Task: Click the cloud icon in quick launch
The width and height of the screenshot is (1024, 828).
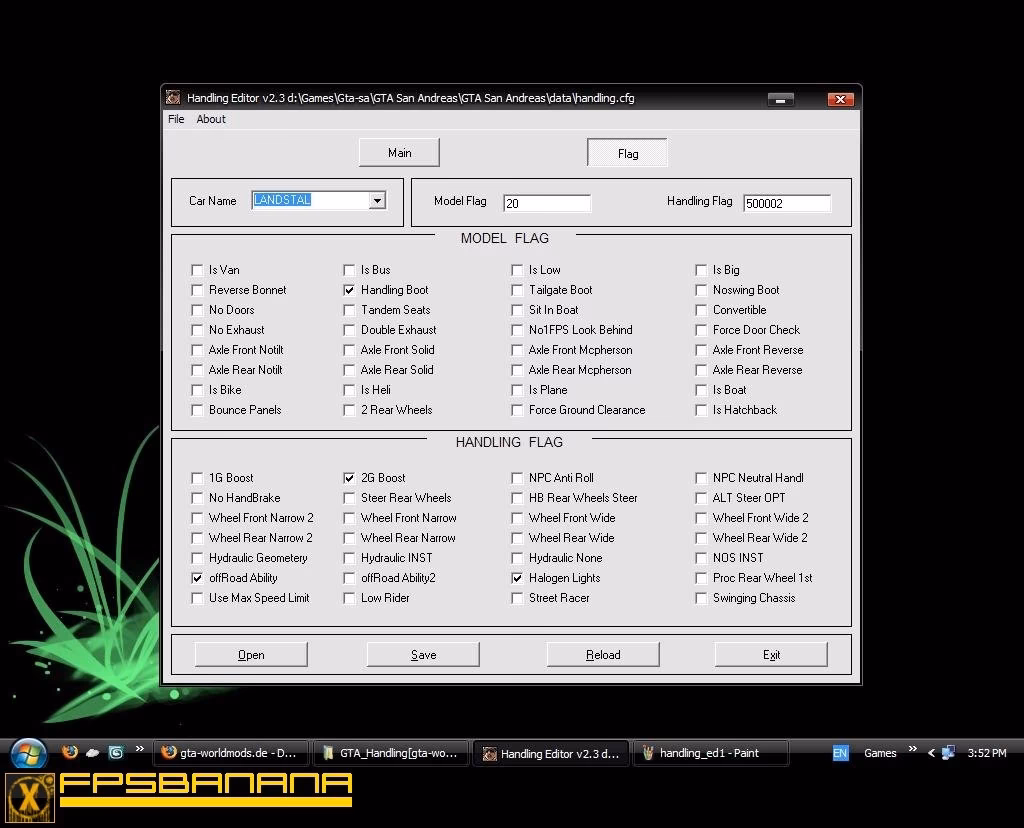Action: (x=93, y=753)
